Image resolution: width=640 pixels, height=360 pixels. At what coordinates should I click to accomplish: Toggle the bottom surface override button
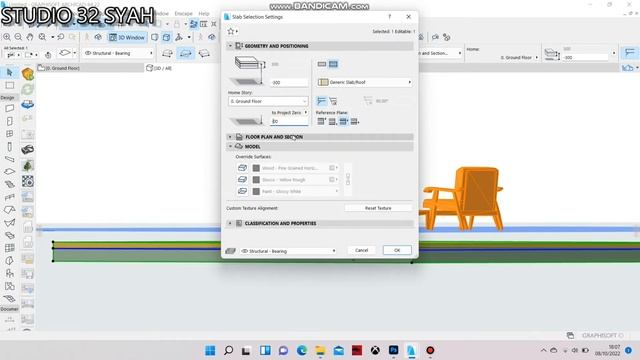coord(242,191)
